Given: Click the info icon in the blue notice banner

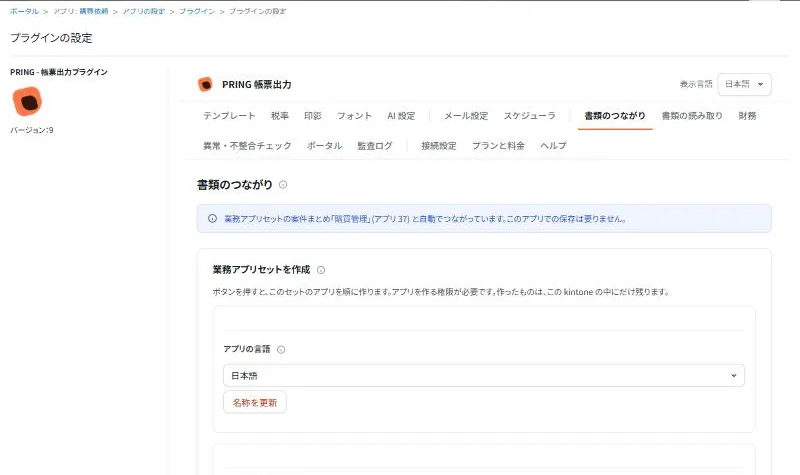Looking at the screenshot, I should (212, 218).
